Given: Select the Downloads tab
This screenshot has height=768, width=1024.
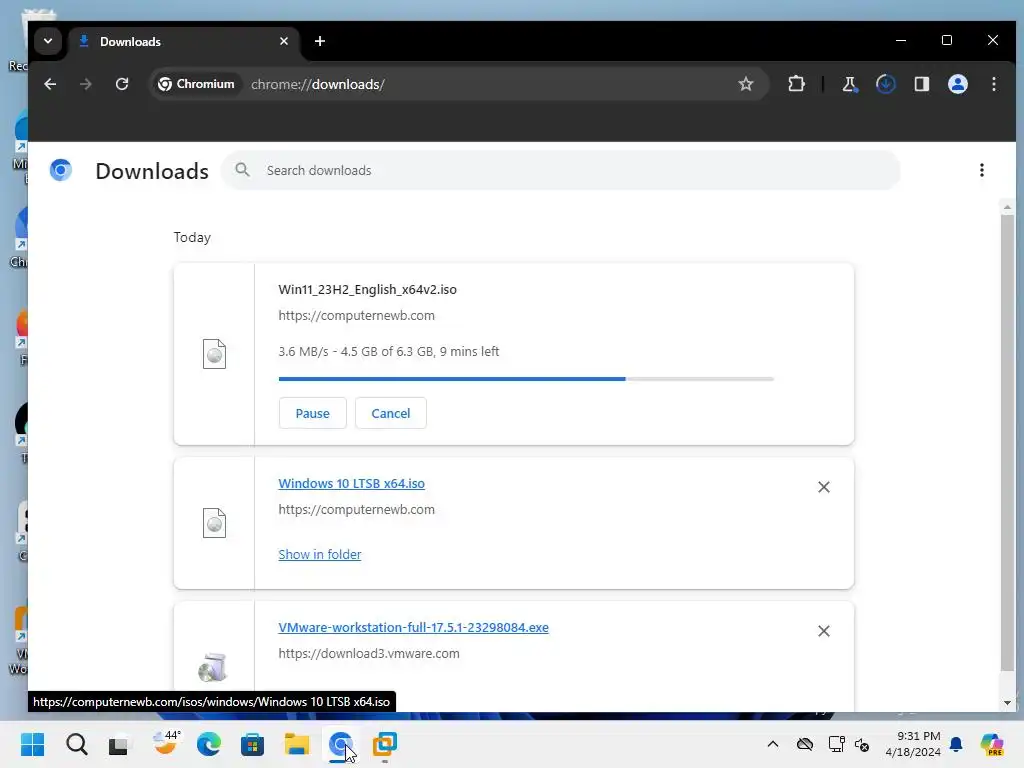Looking at the screenshot, I should pos(184,42).
